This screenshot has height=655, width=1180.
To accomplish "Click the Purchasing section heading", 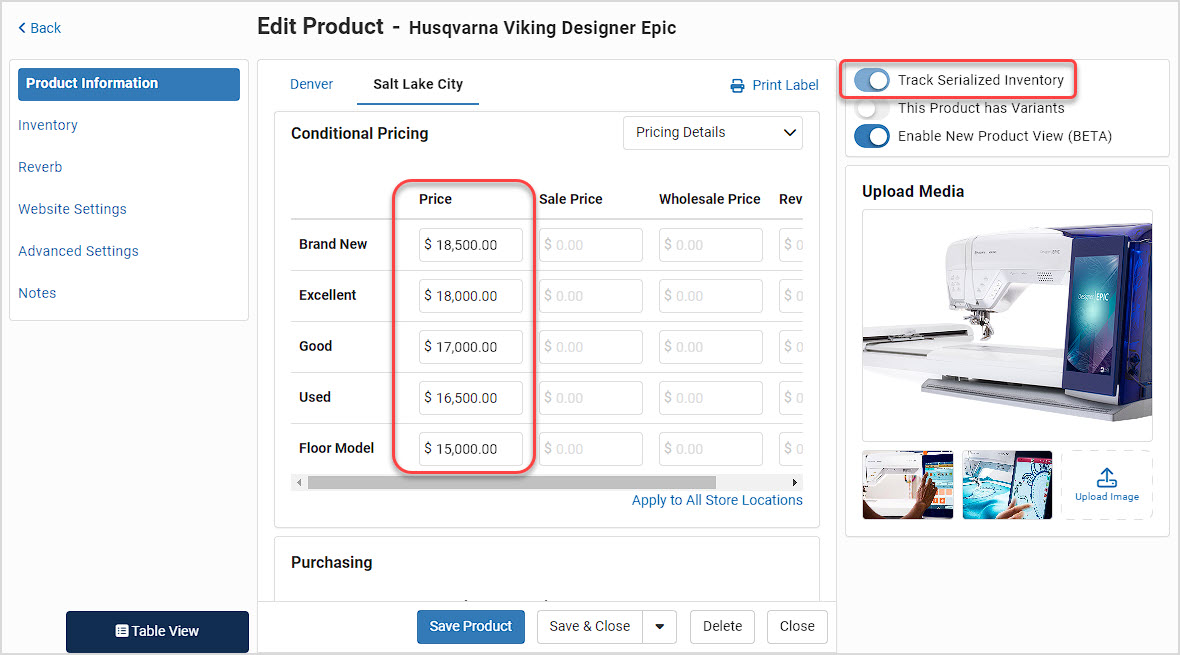I will pyautogui.click(x=332, y=563).
